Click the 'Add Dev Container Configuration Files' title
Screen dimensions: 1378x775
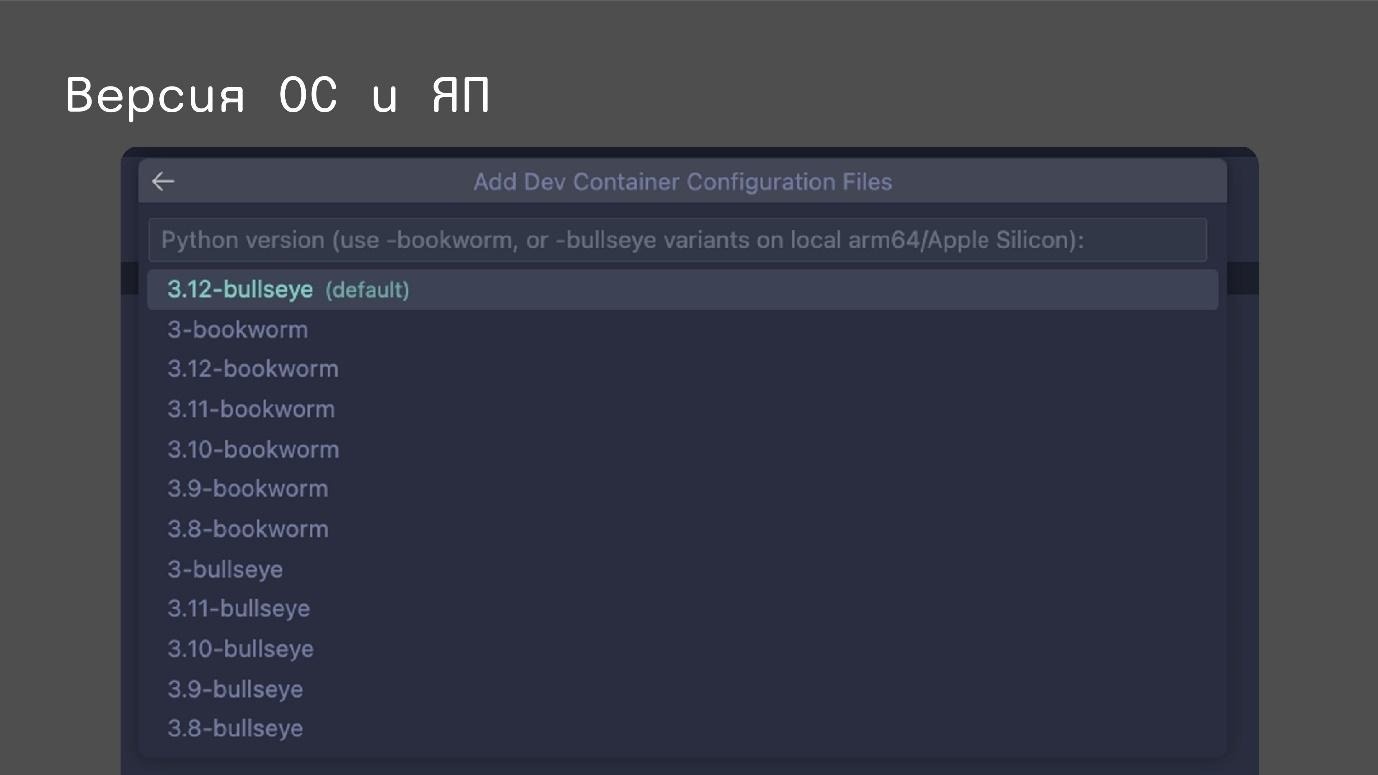683,181
